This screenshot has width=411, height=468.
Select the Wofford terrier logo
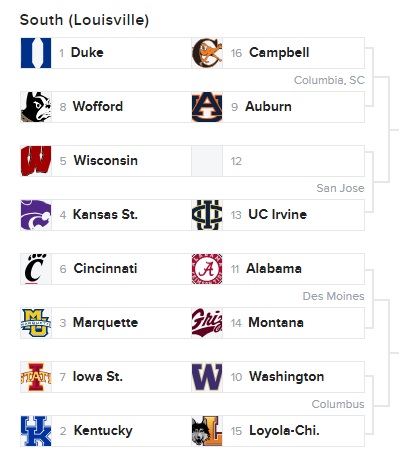[36, 107]
